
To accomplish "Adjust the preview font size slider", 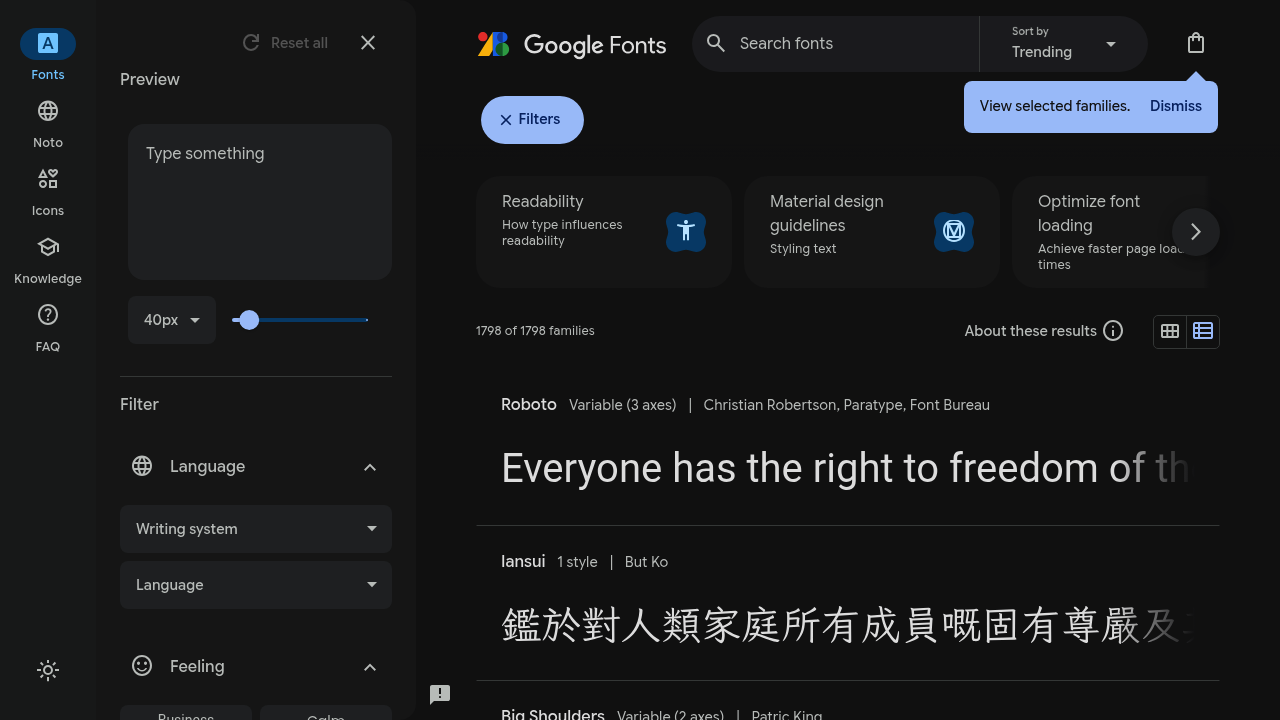I will coord(249,320).
